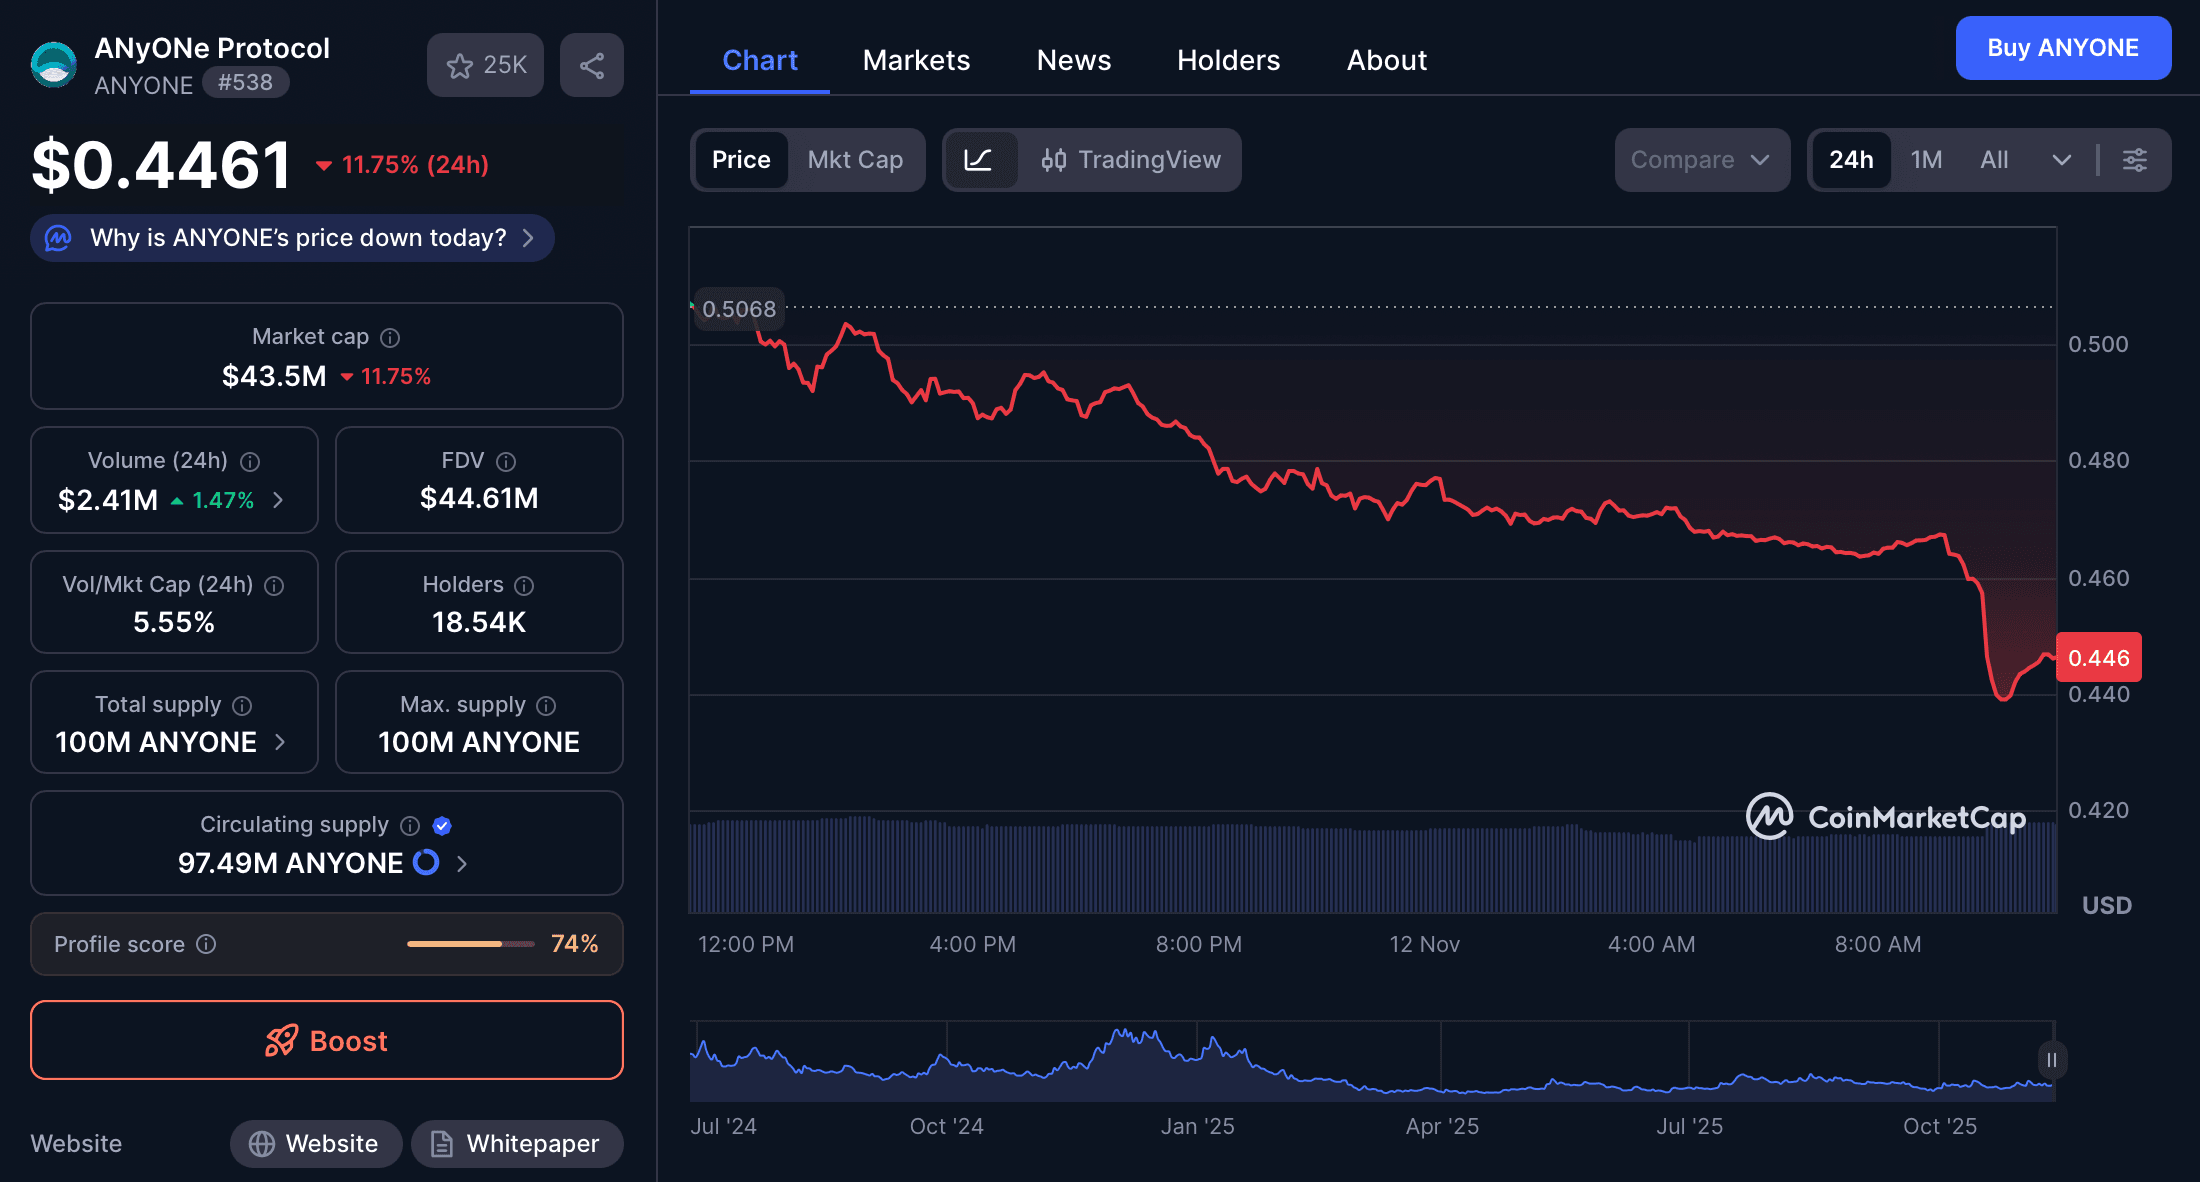Pause the mini chart playback toggle
Screen dimensions: 2200x1182
(x=2051, y=1060)
